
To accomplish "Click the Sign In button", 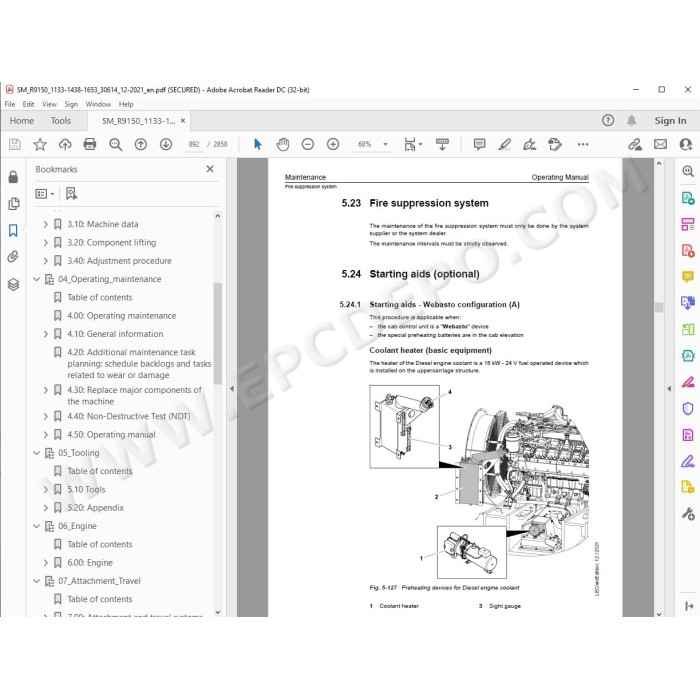I will [x=670, y=121].
